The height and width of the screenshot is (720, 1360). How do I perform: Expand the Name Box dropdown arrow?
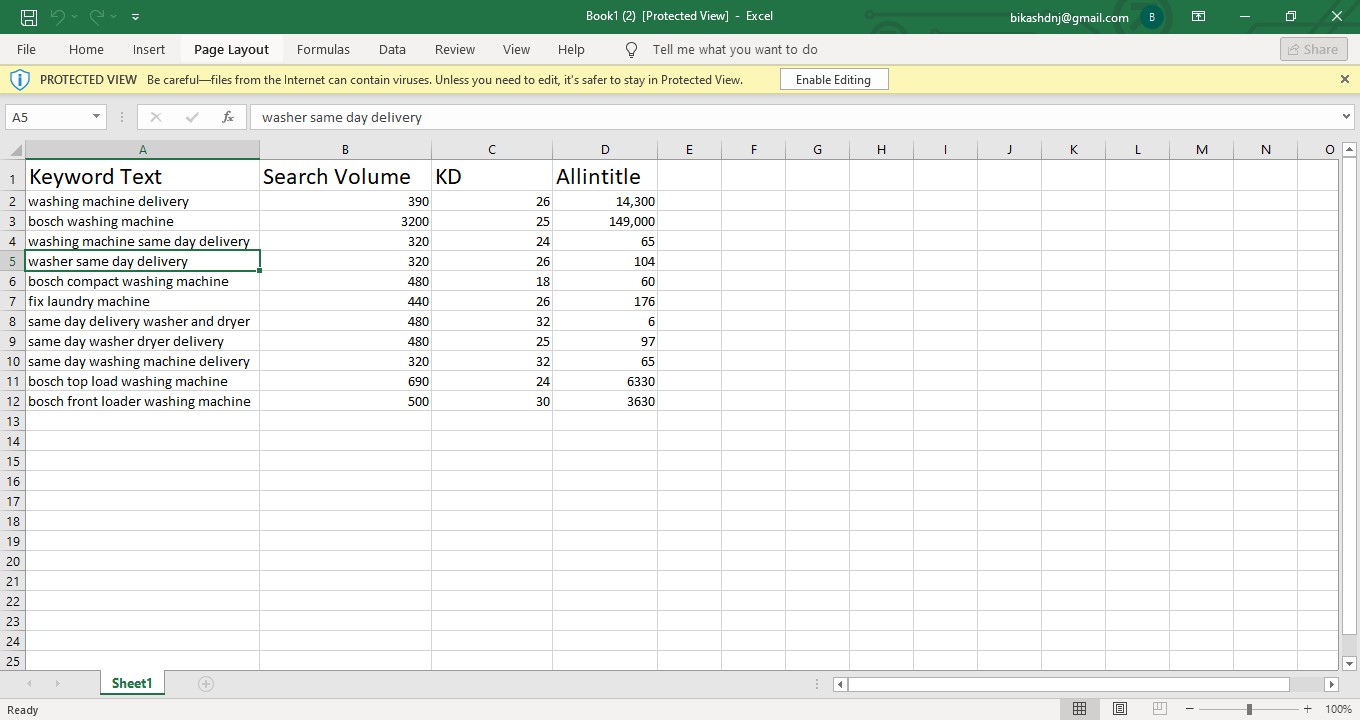click(97, 117)
